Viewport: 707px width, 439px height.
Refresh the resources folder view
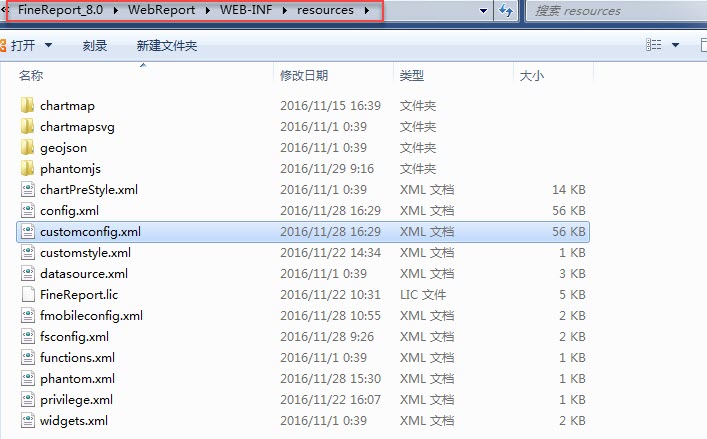click(506, 10)
